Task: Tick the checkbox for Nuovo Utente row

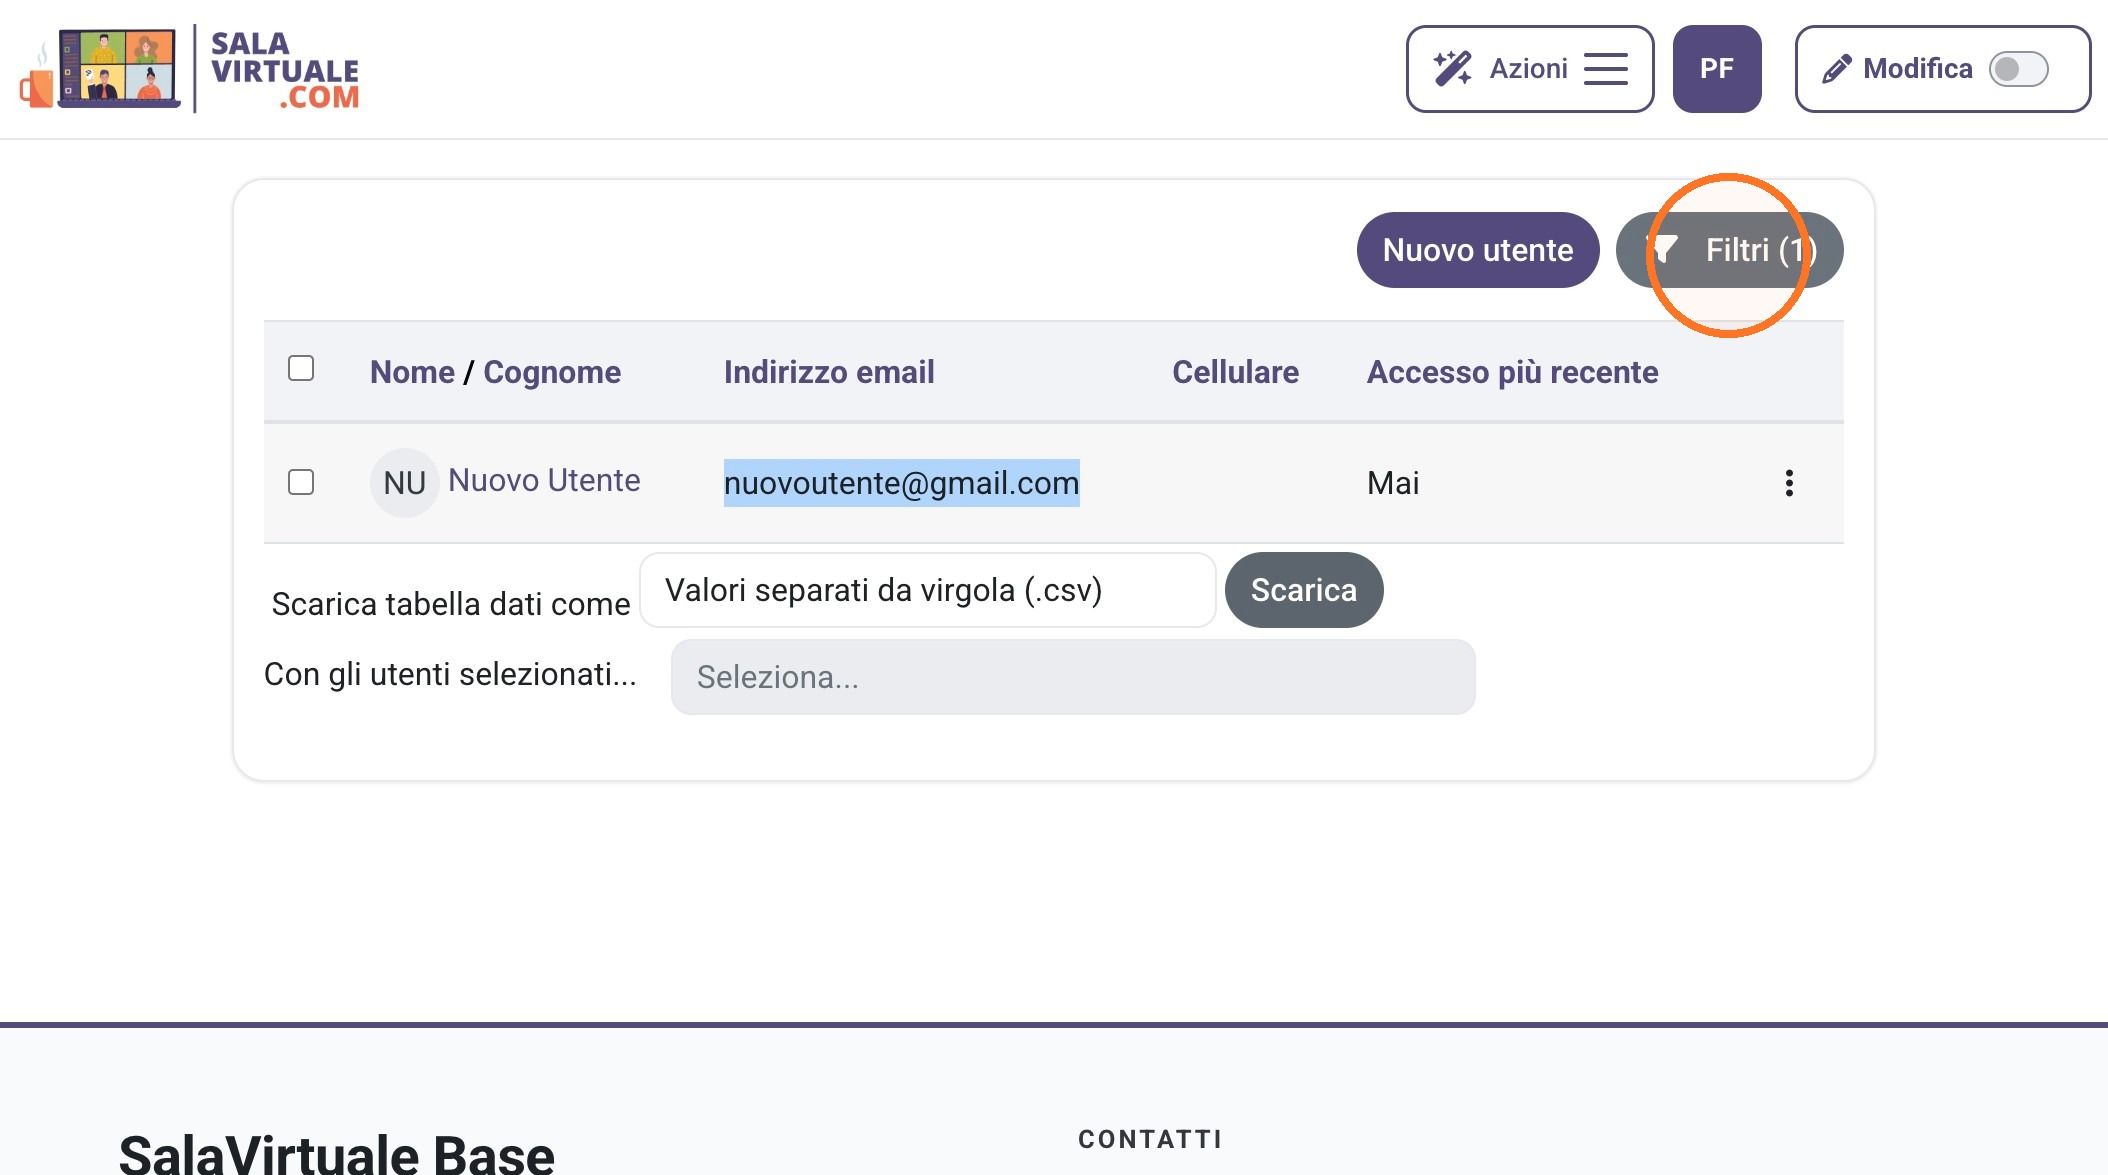Action: (301, 482)
